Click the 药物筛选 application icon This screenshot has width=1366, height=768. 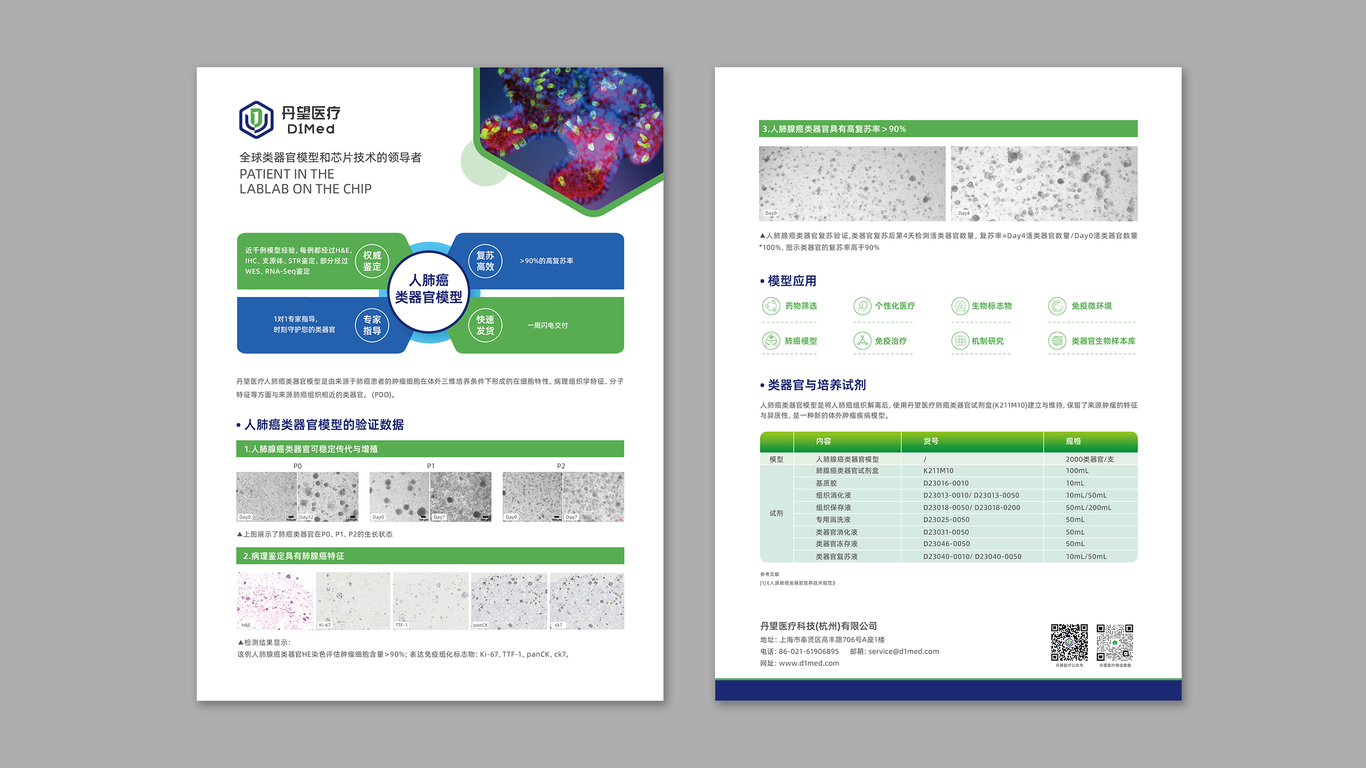click(771, 306)
